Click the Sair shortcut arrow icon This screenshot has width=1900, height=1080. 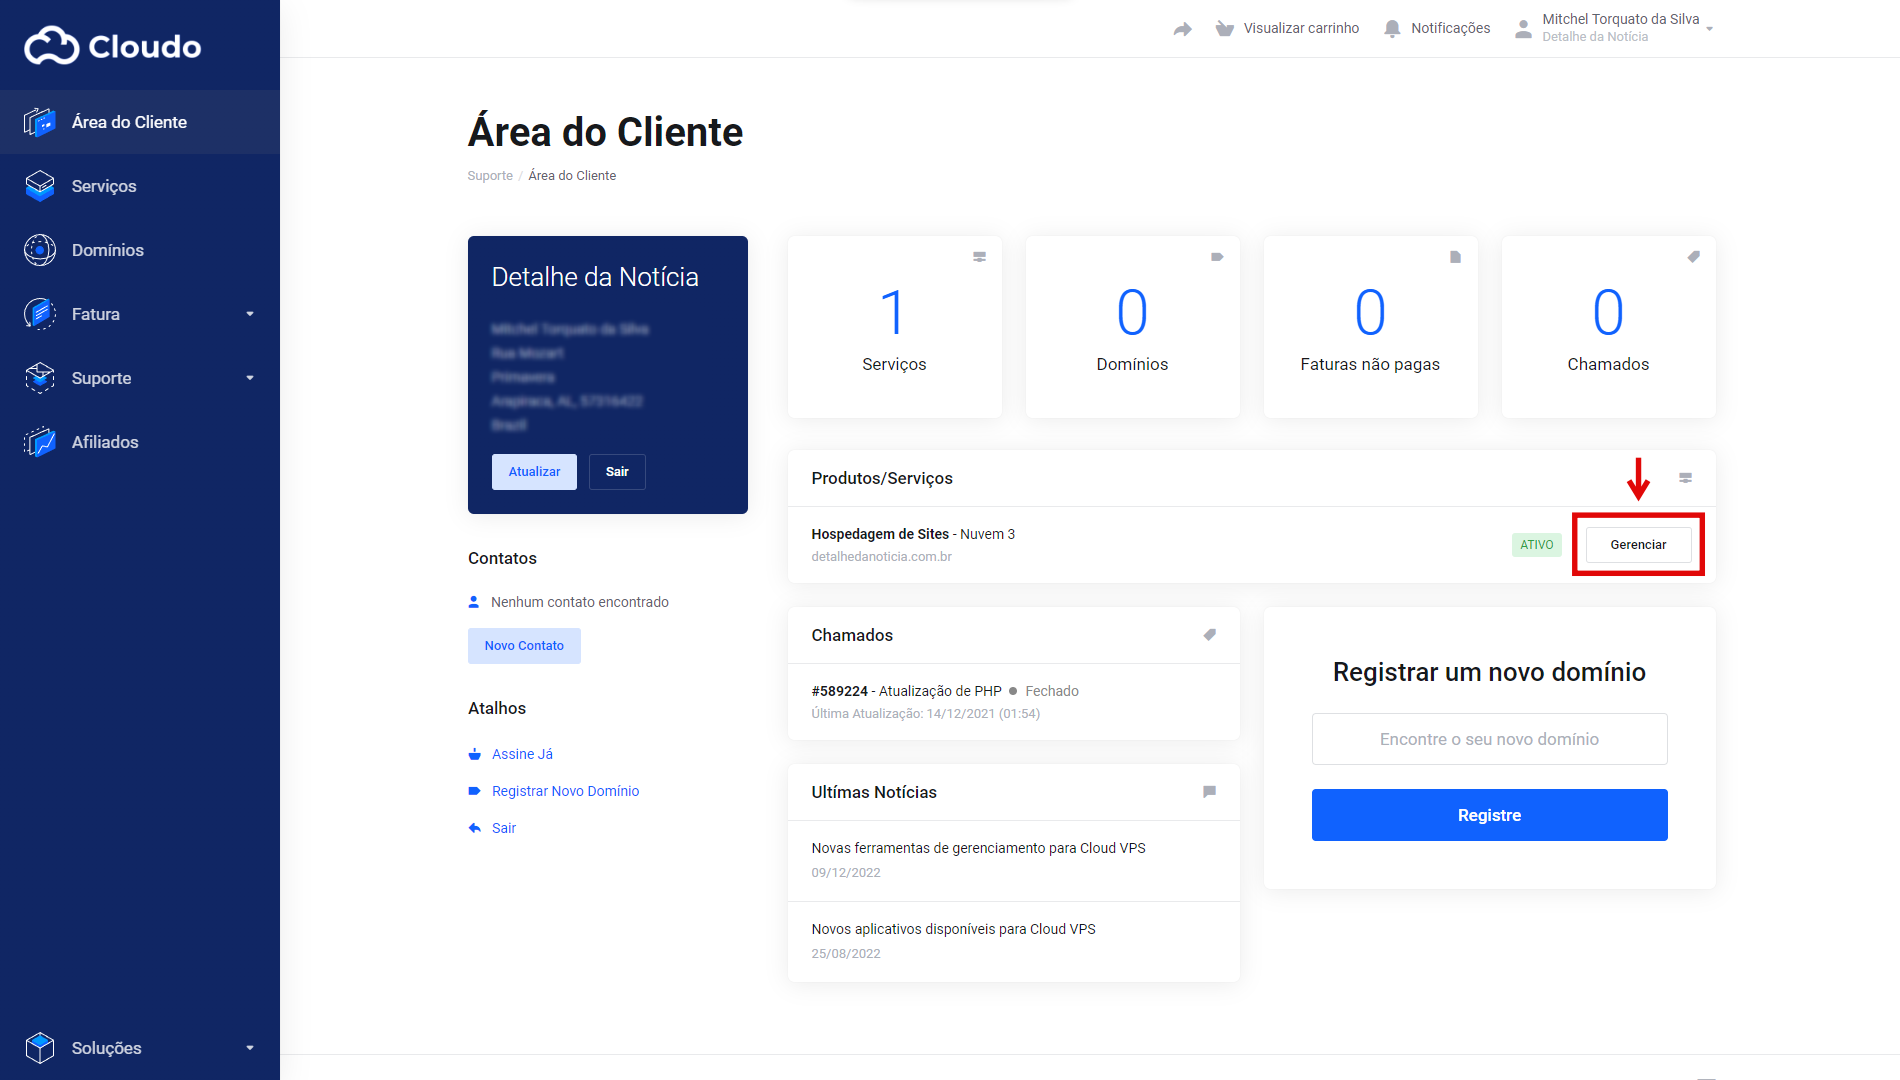click(x=475, y=828)
